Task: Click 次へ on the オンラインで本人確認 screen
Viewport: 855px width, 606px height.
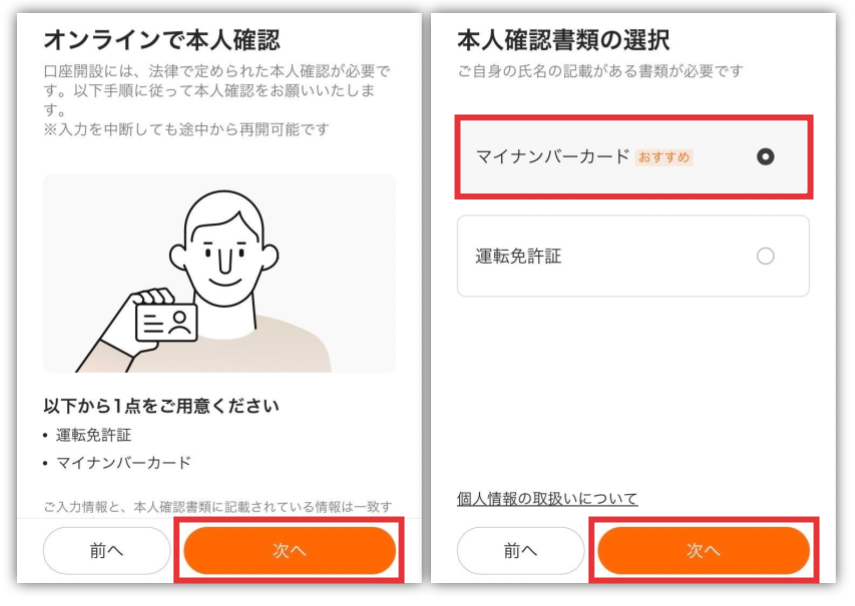Action: point(290,550)
